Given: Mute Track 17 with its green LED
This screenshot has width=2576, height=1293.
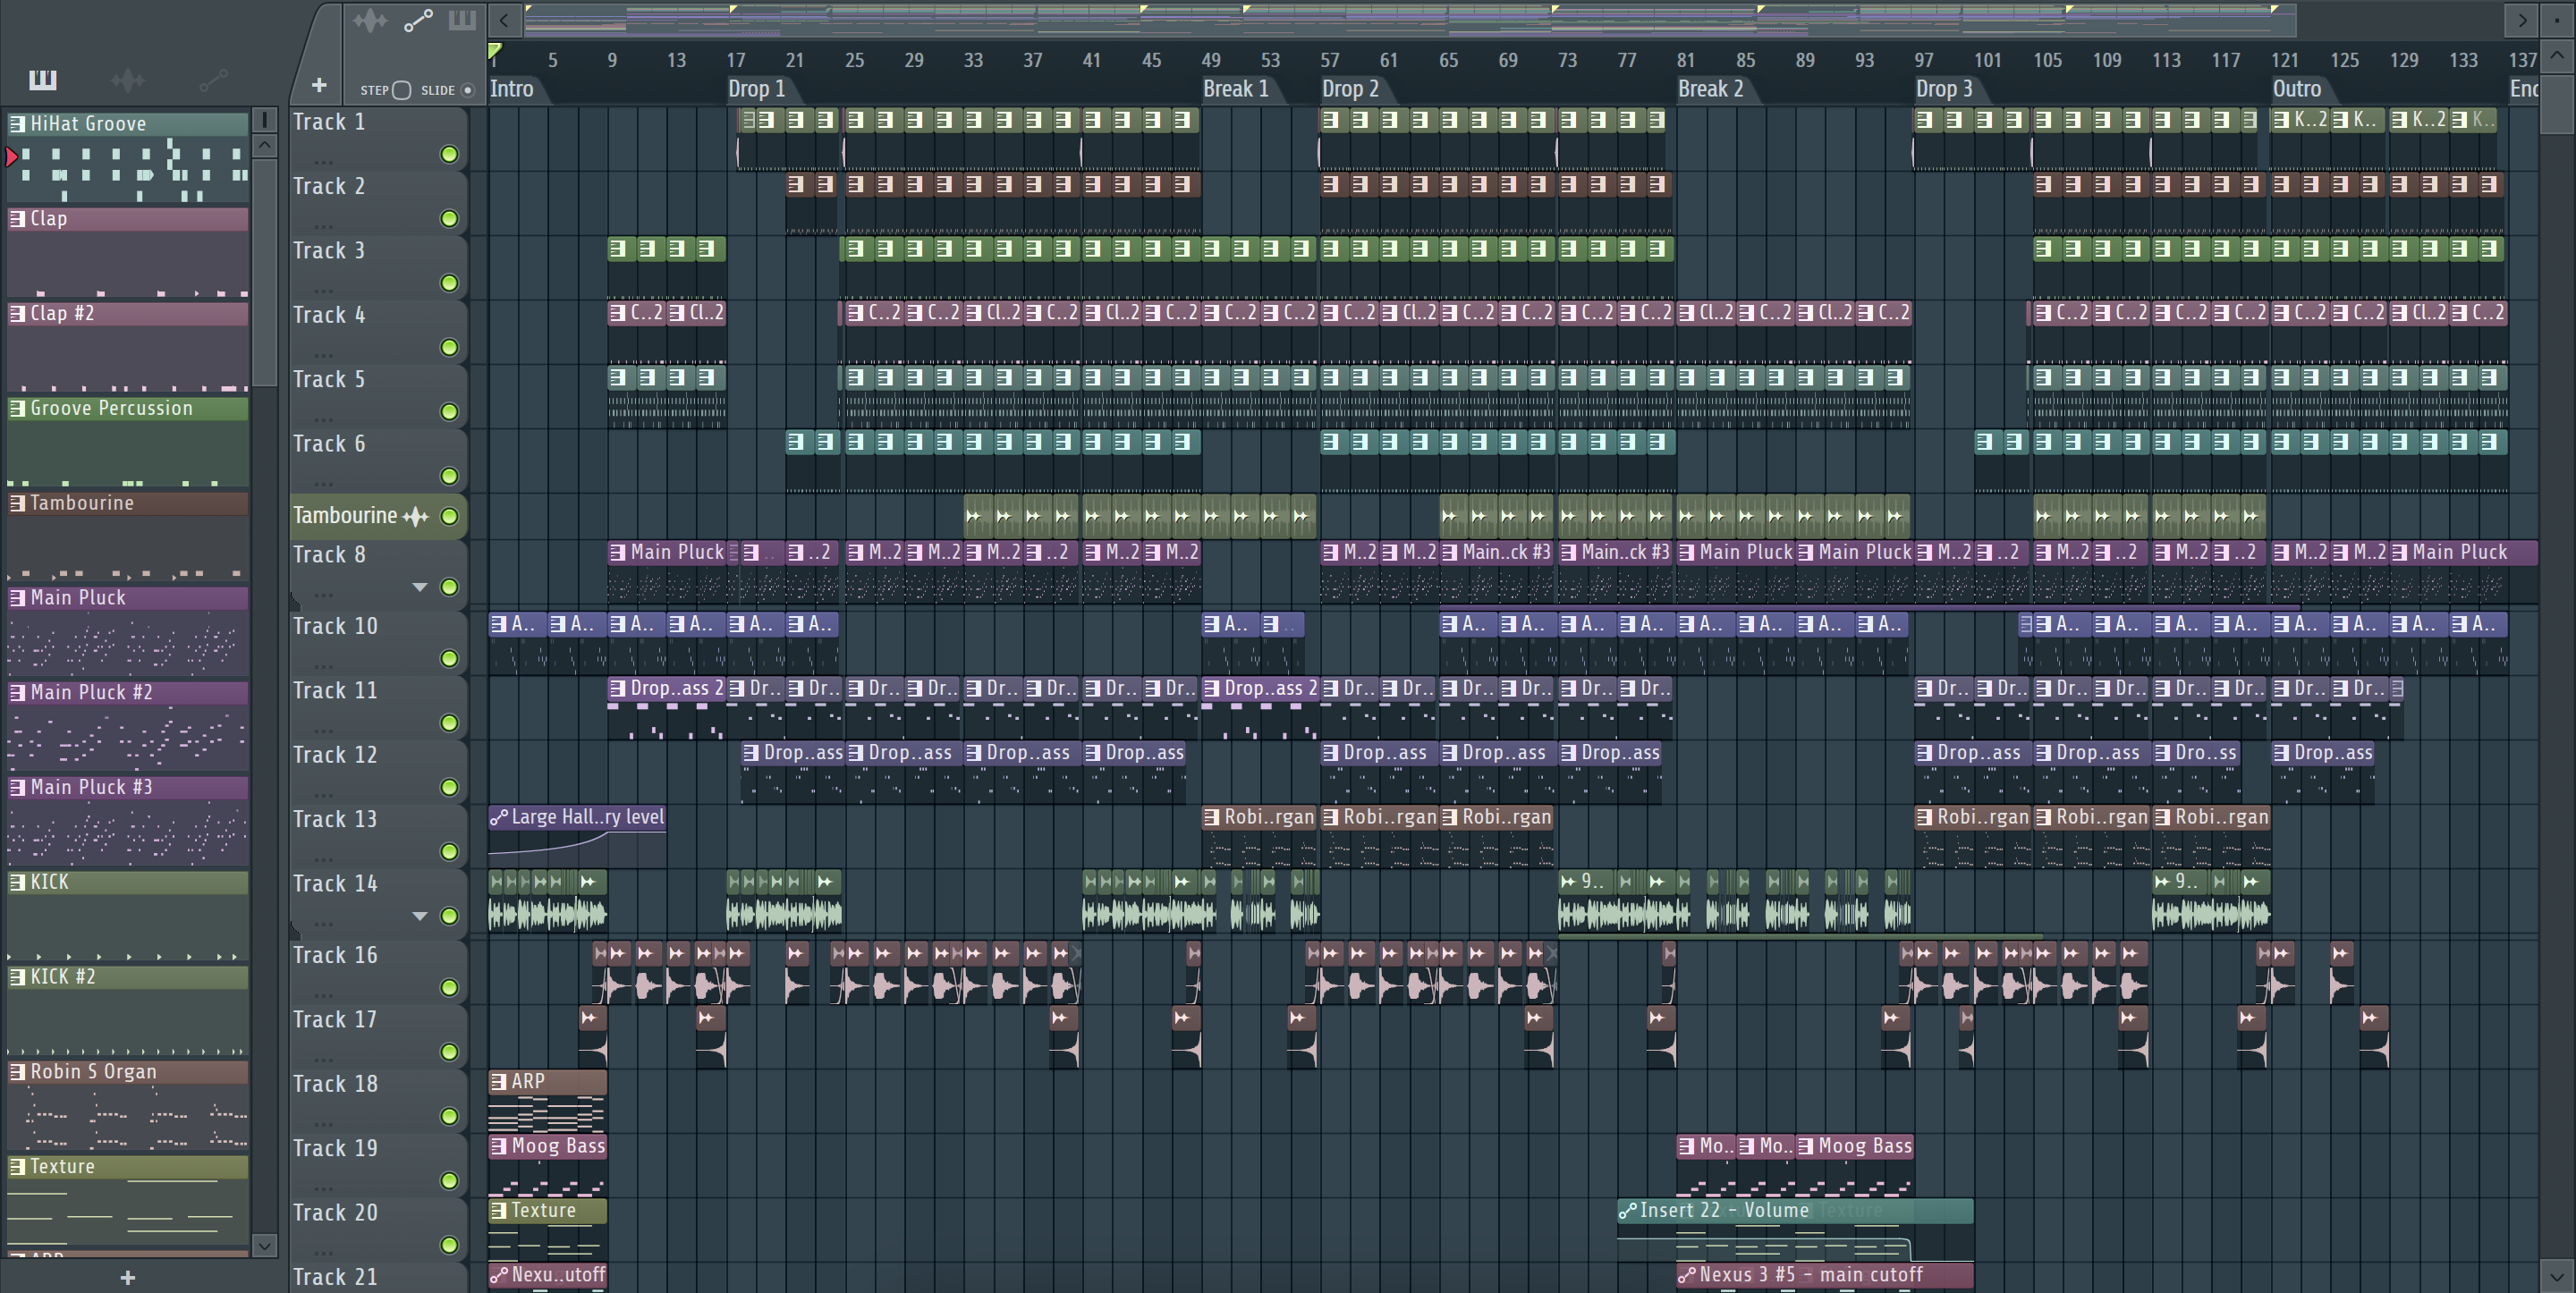Looking at the screenshot, I should (449, 1051).
